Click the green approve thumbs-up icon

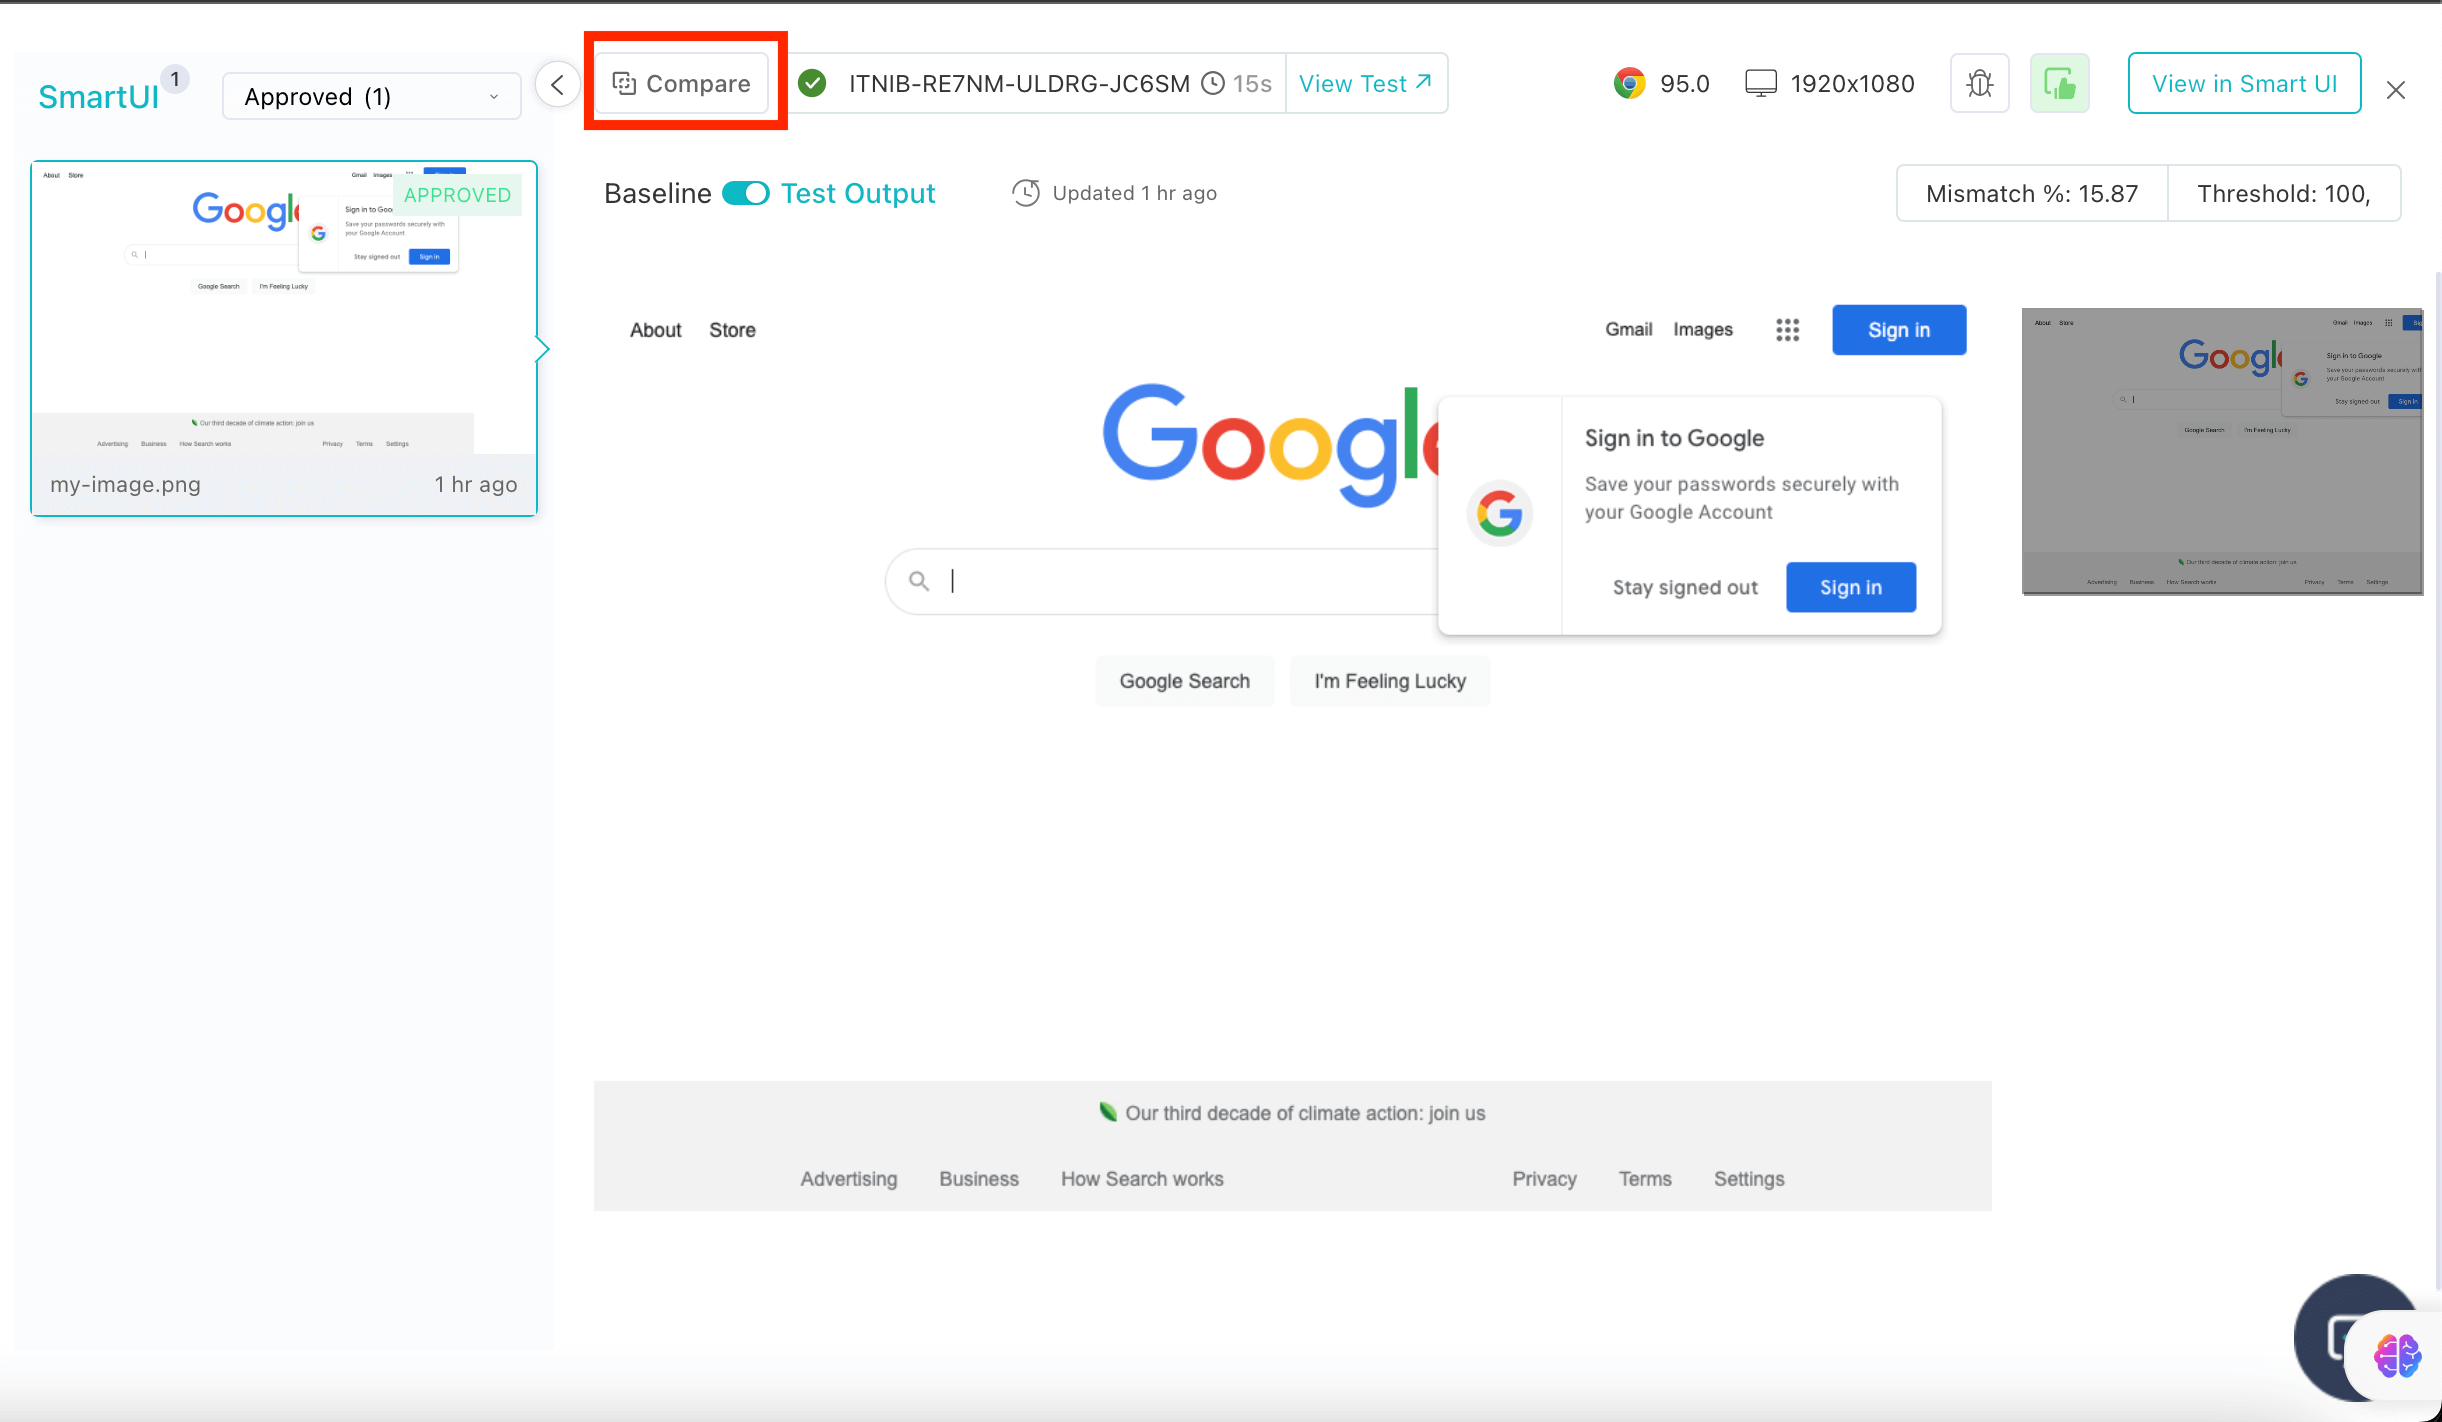tap(2059, 84)
